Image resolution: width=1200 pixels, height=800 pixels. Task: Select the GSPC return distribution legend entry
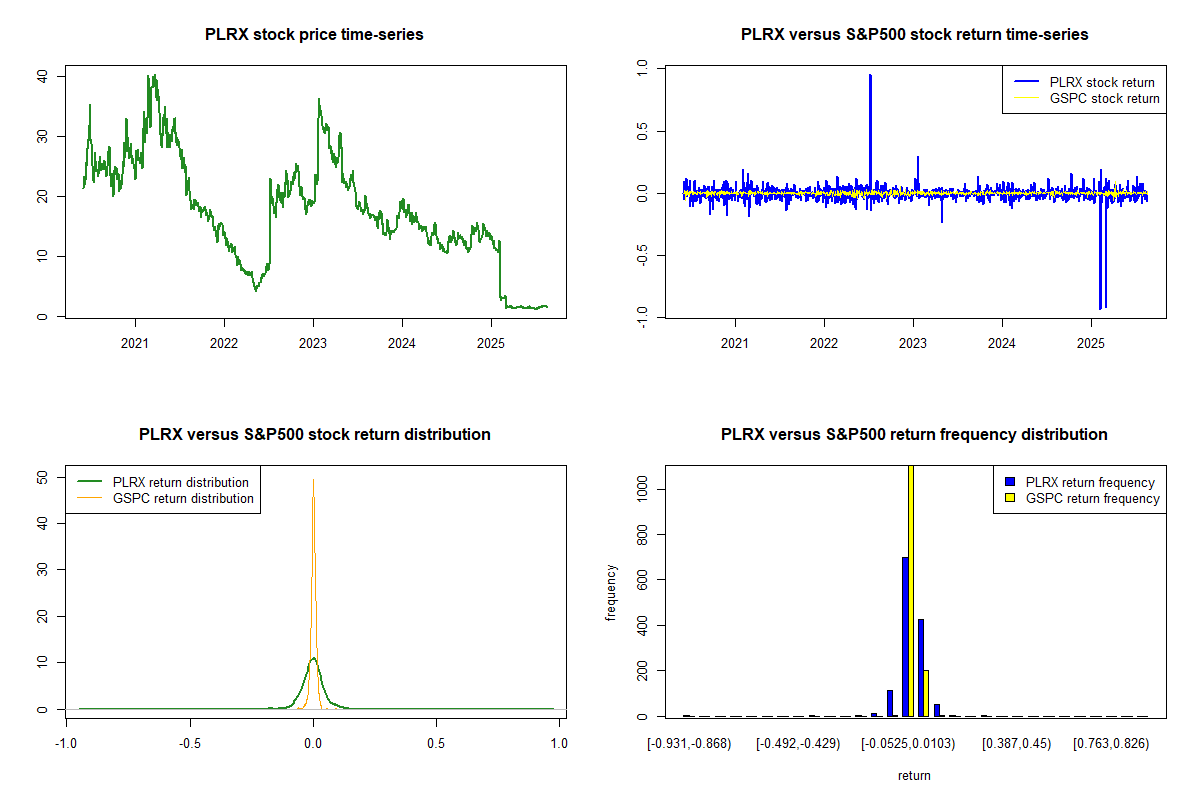(x=183, y=498)
